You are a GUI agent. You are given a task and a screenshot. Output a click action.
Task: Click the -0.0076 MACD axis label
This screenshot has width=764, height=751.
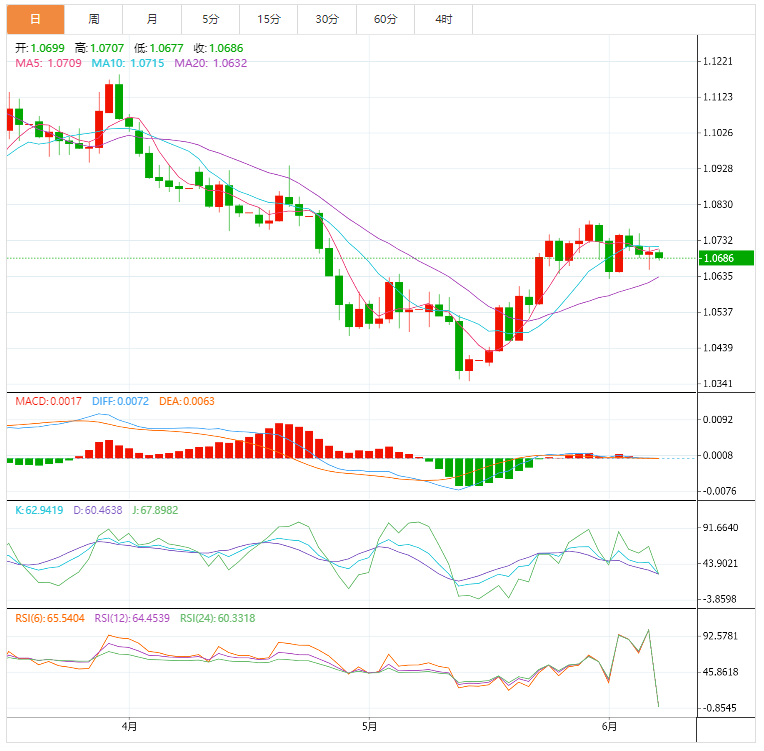[x=719, y=491]
